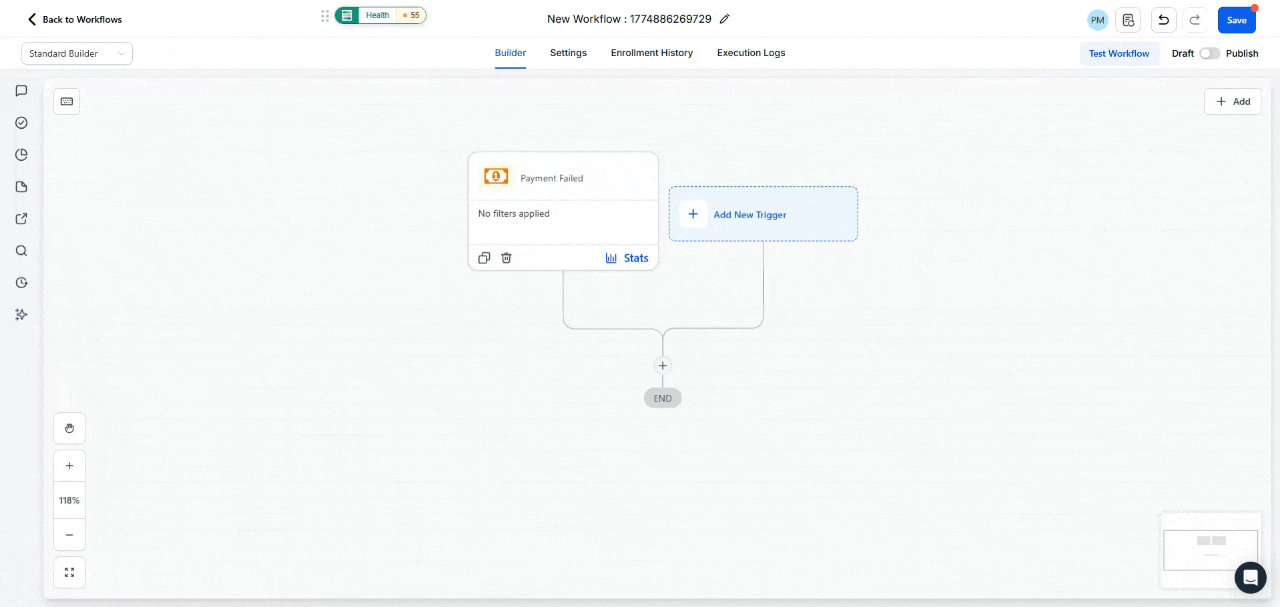This screenshot has width=1280, height=607.
Task: Toggle the Draft/Publish switch
Action: coord(1210,54)
